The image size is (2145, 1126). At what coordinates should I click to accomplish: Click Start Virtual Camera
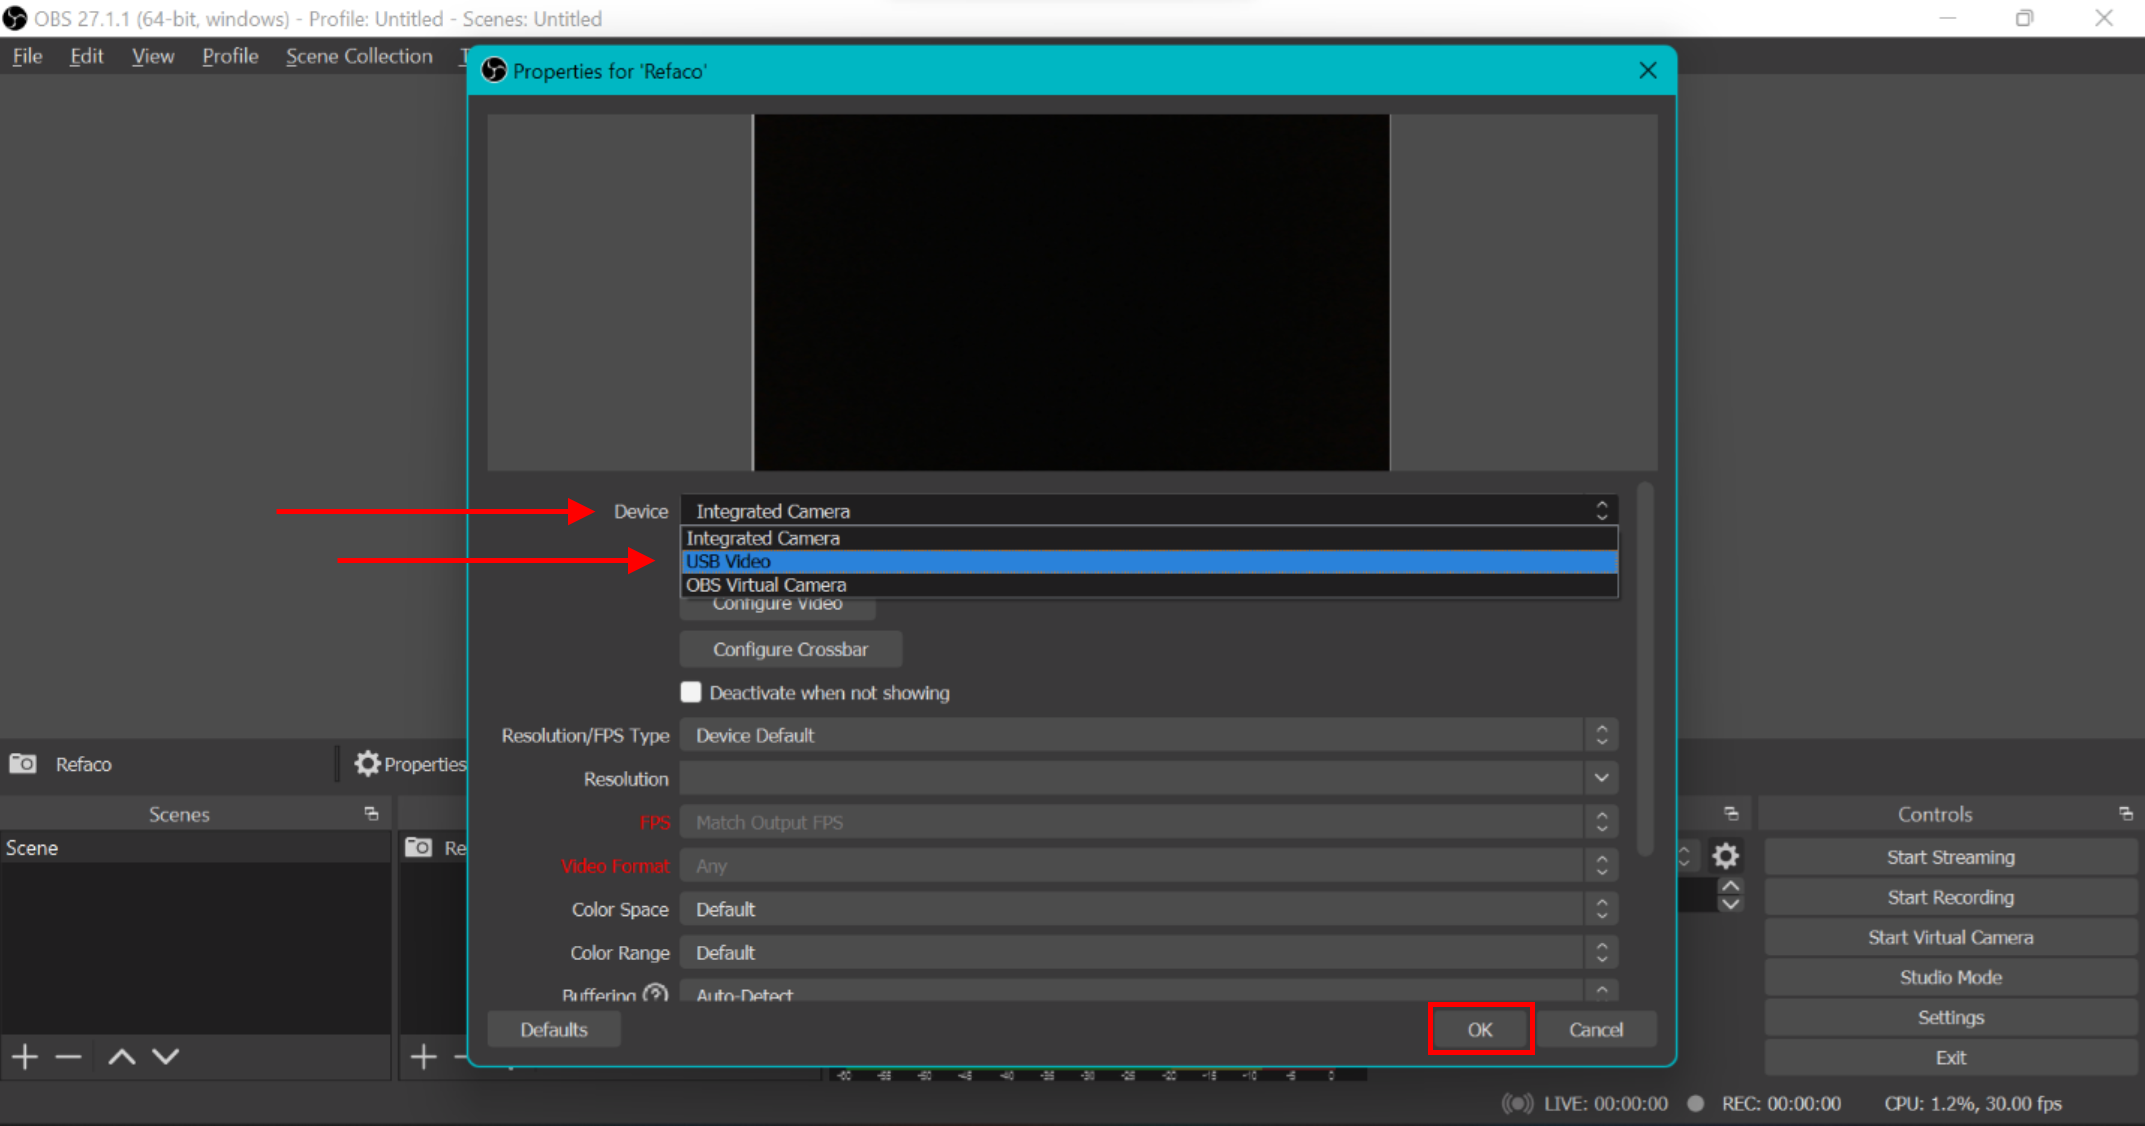[1950, 937]
